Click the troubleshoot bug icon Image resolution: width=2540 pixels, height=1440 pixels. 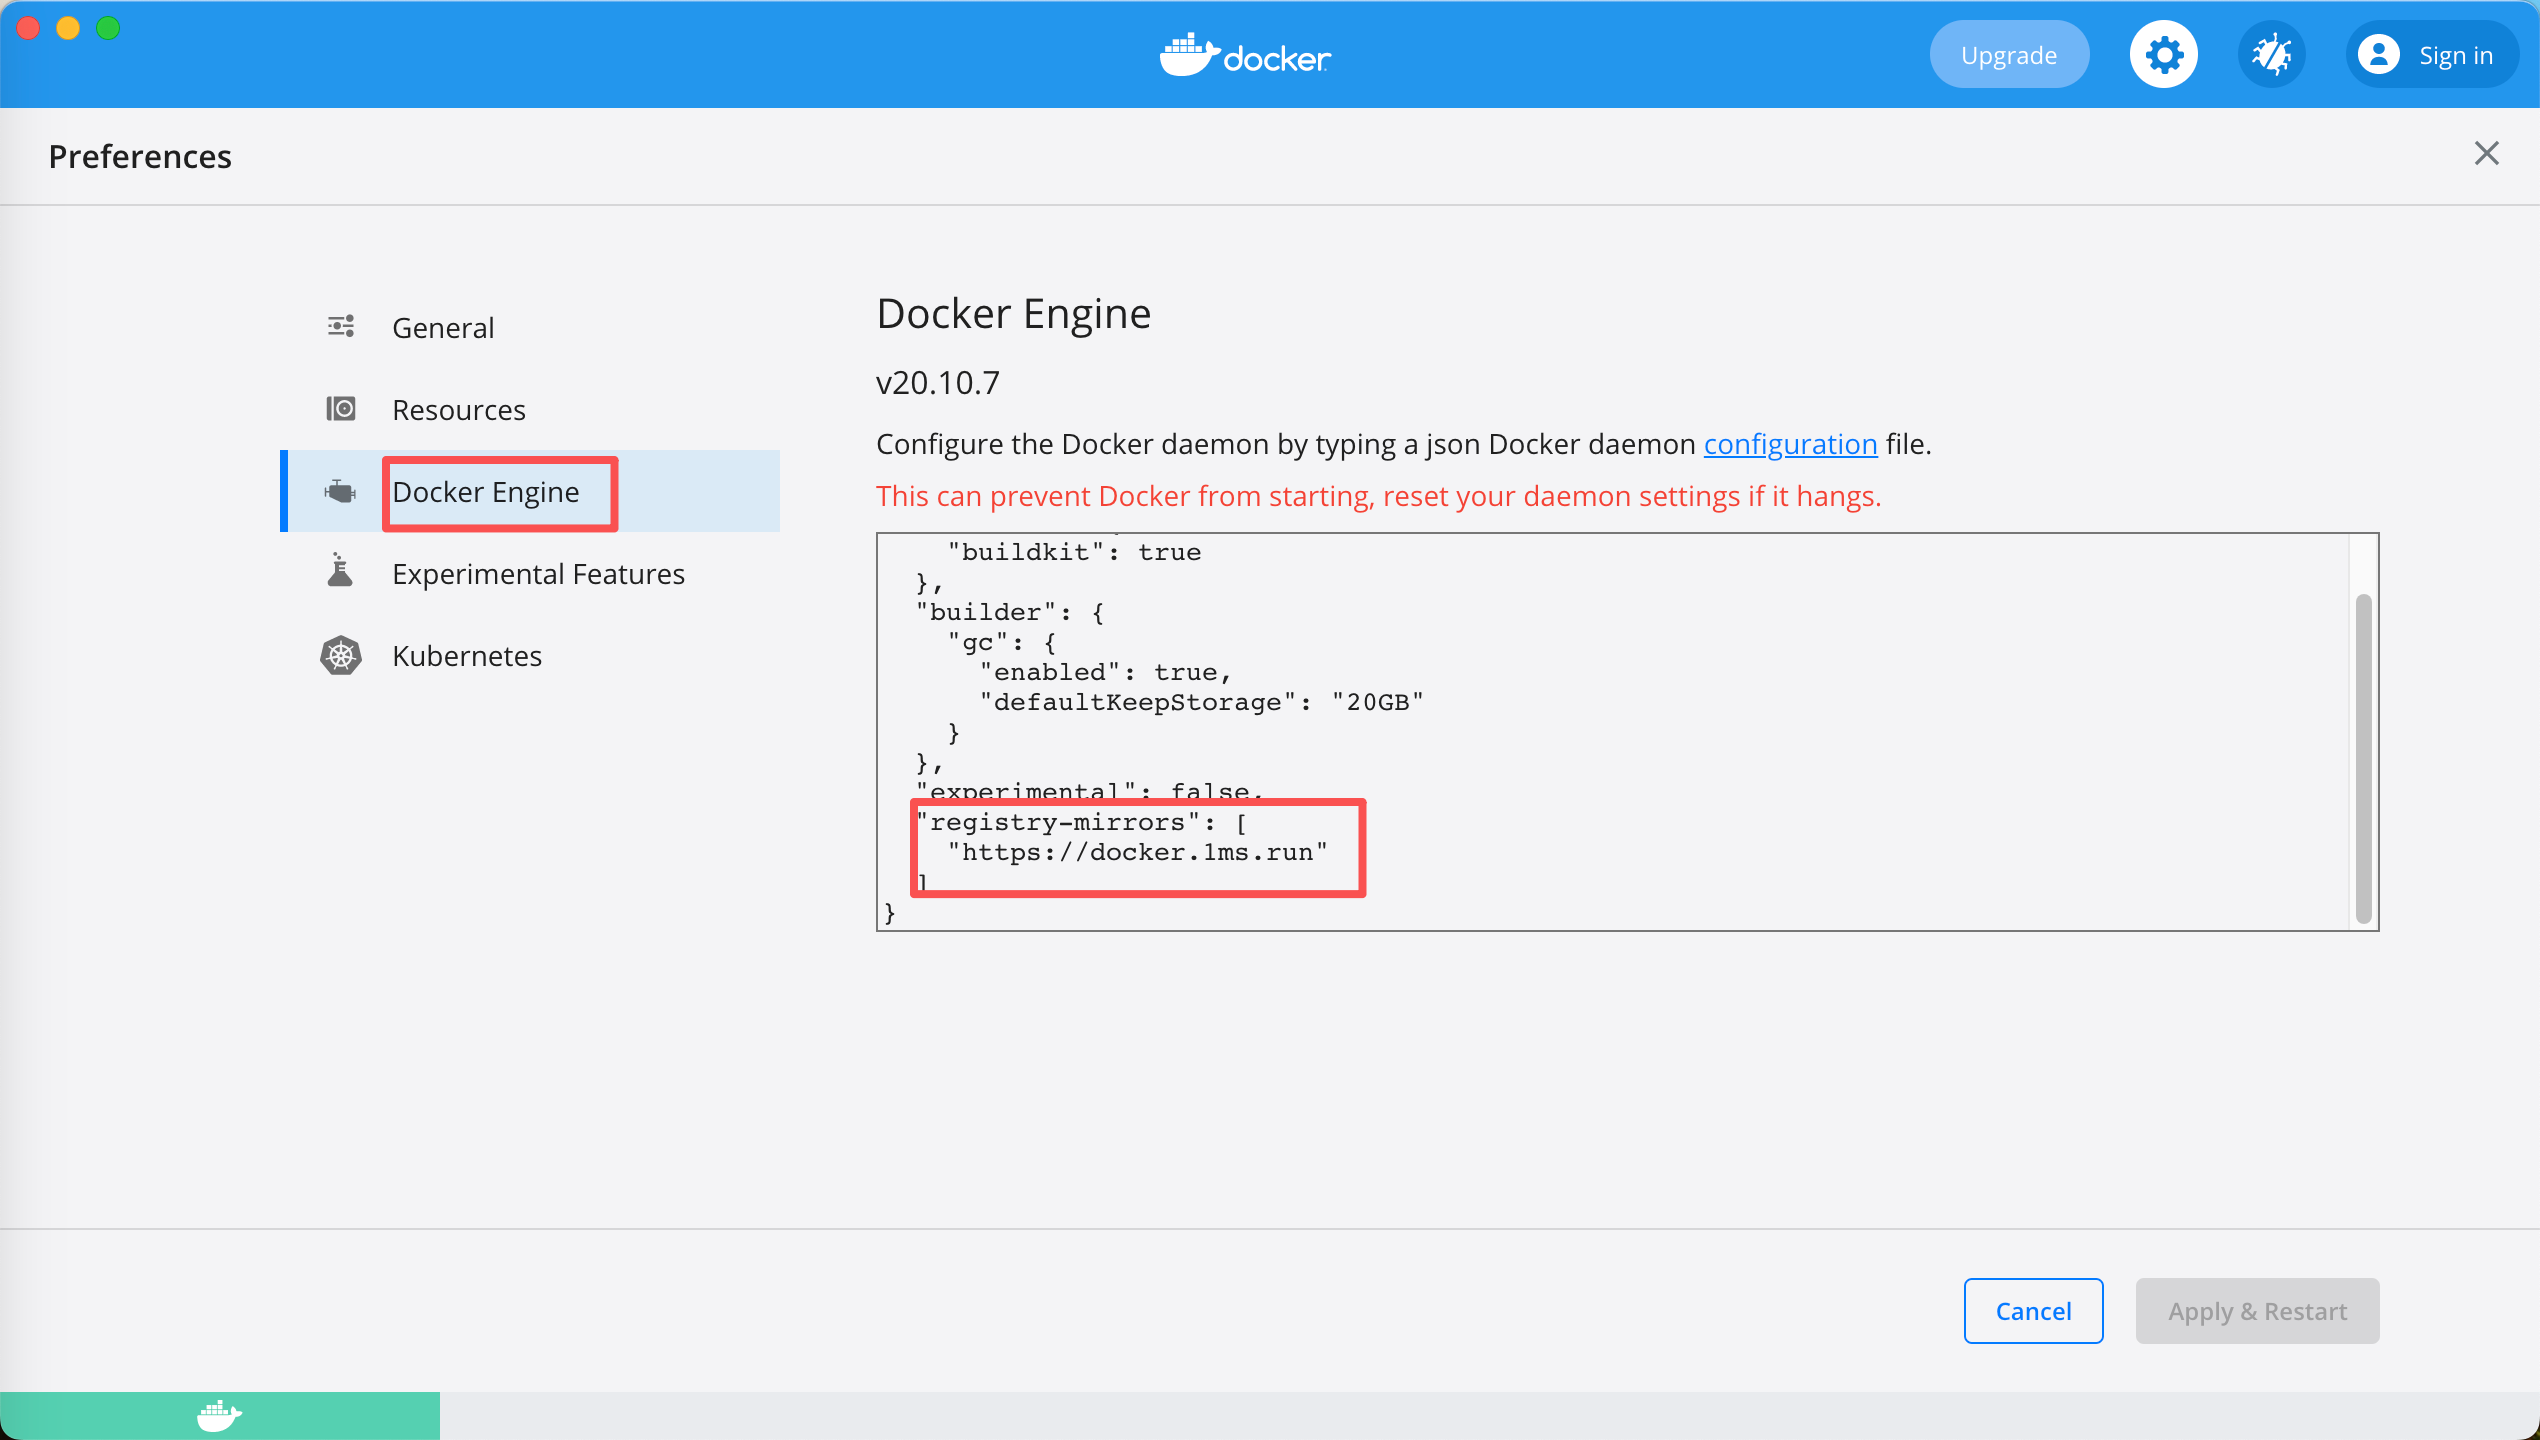click(2271, 55)
